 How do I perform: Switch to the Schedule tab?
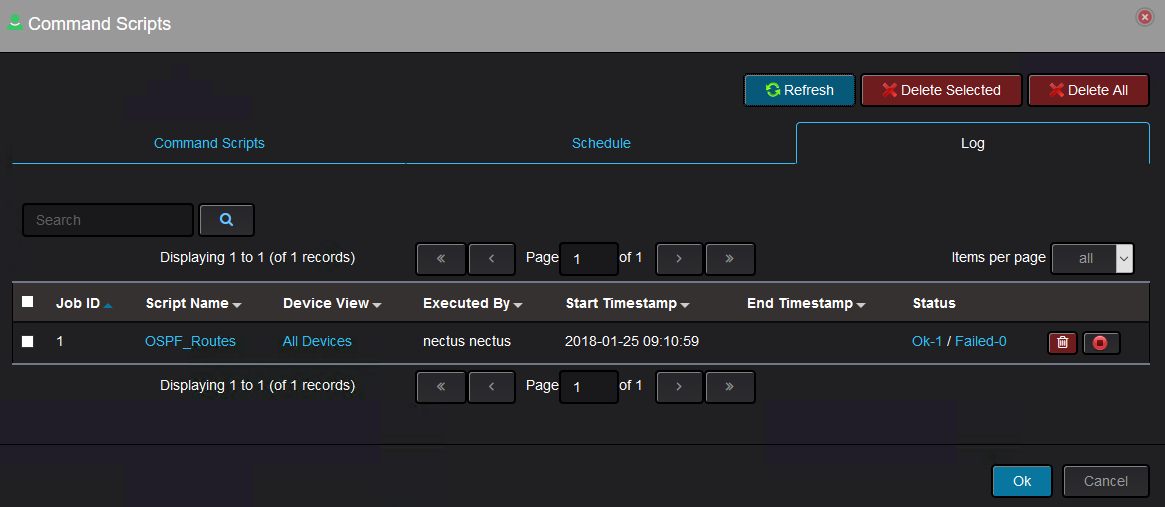click(601, 143)
